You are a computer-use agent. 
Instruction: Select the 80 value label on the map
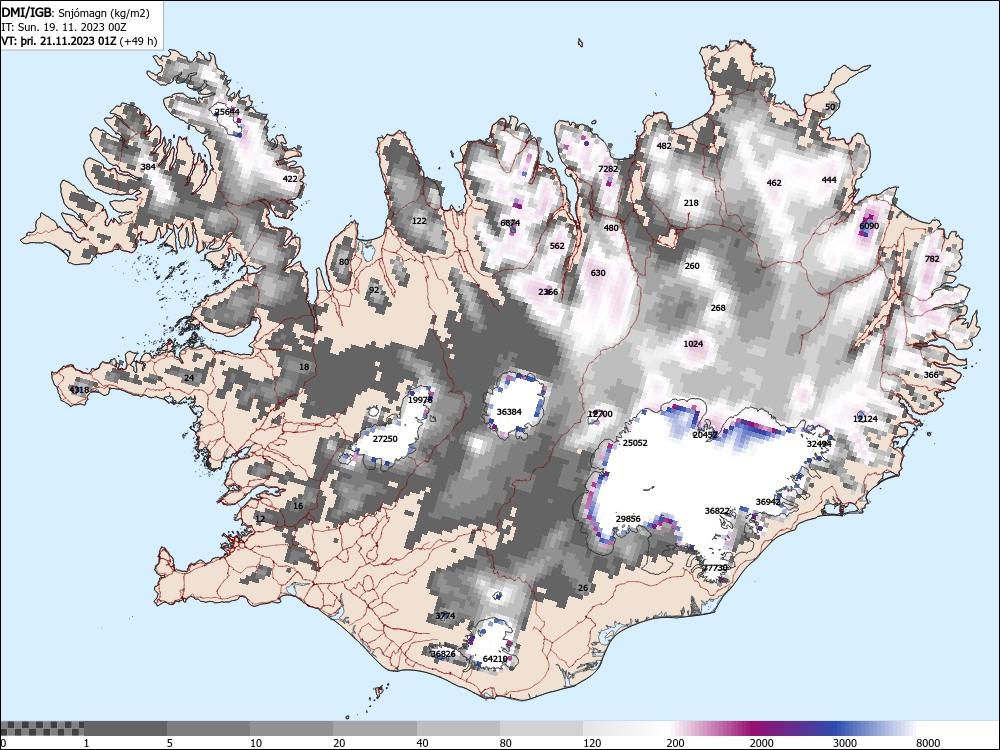click(x=344, y=261)
